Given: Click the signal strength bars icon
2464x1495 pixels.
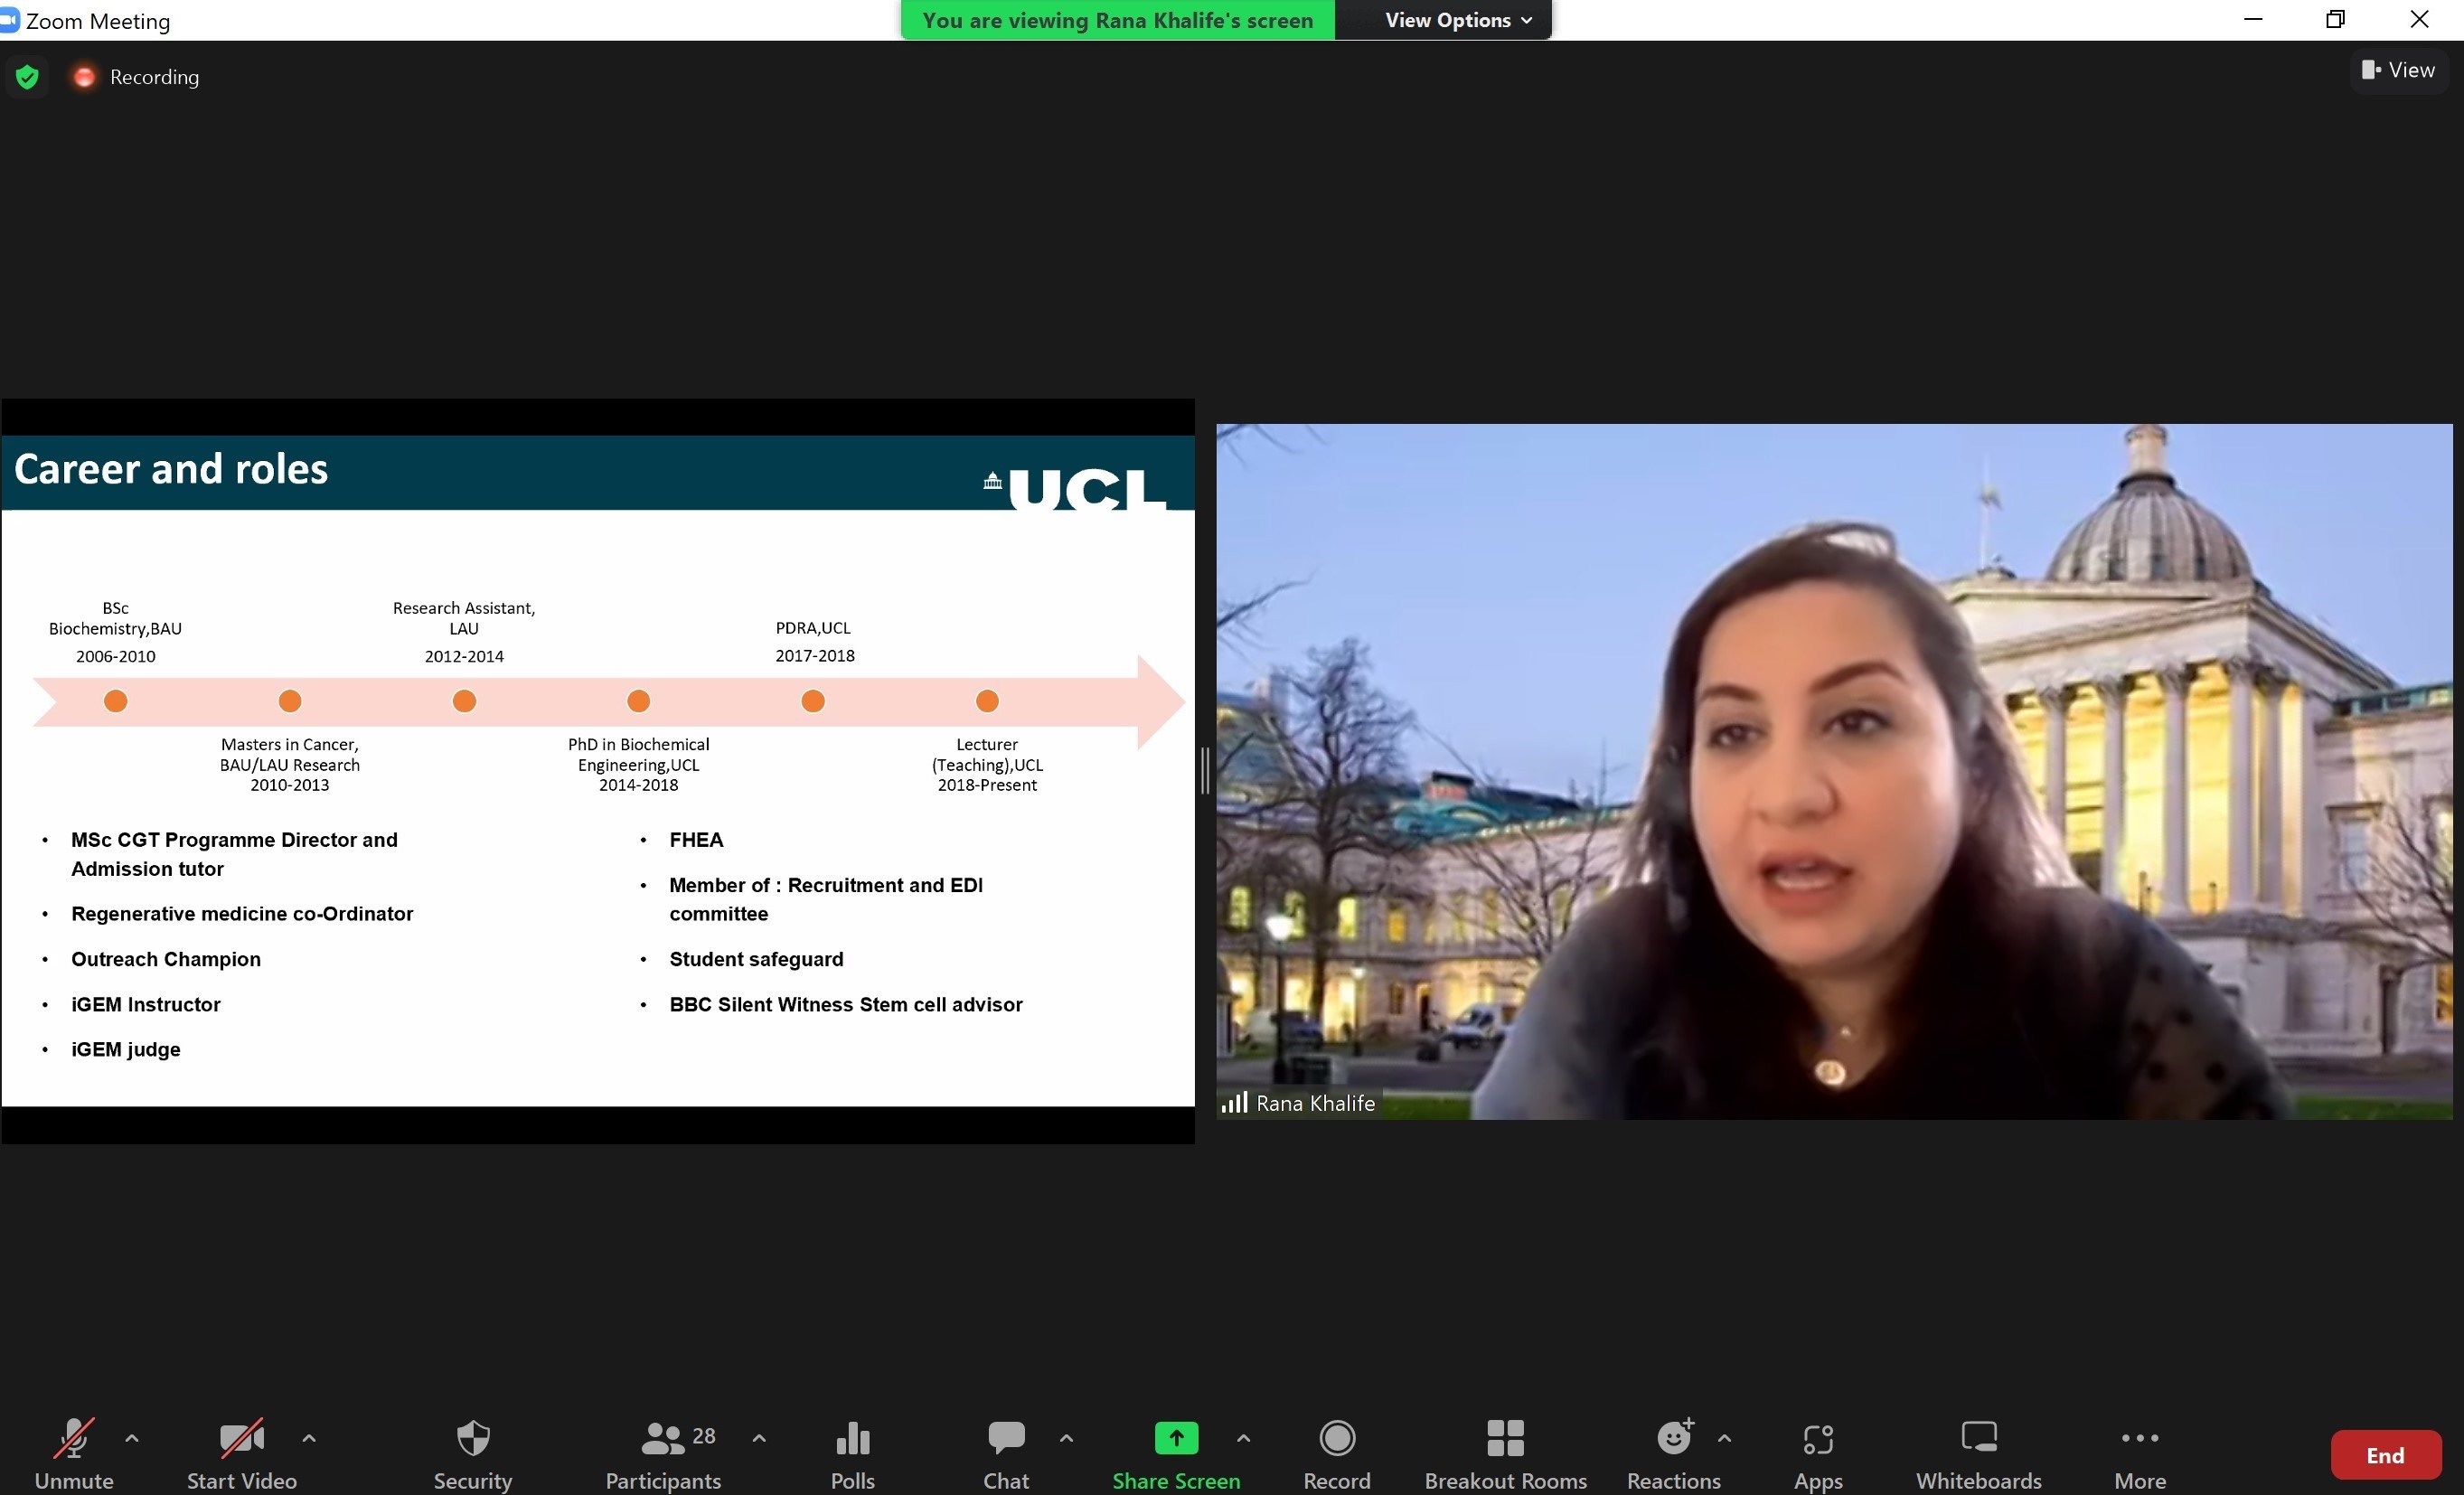Looking at the screenshot, I should (x=1235, y=1102).
